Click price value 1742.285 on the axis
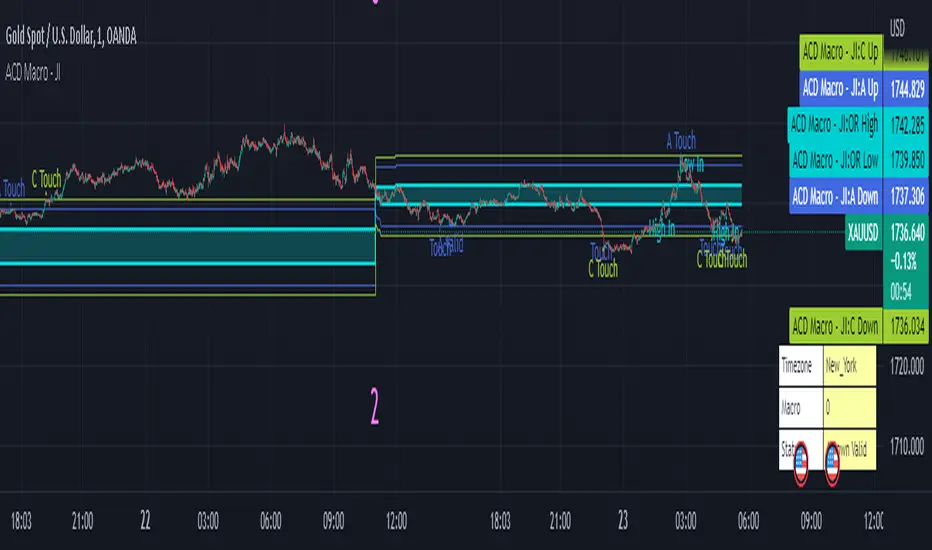 907,125
